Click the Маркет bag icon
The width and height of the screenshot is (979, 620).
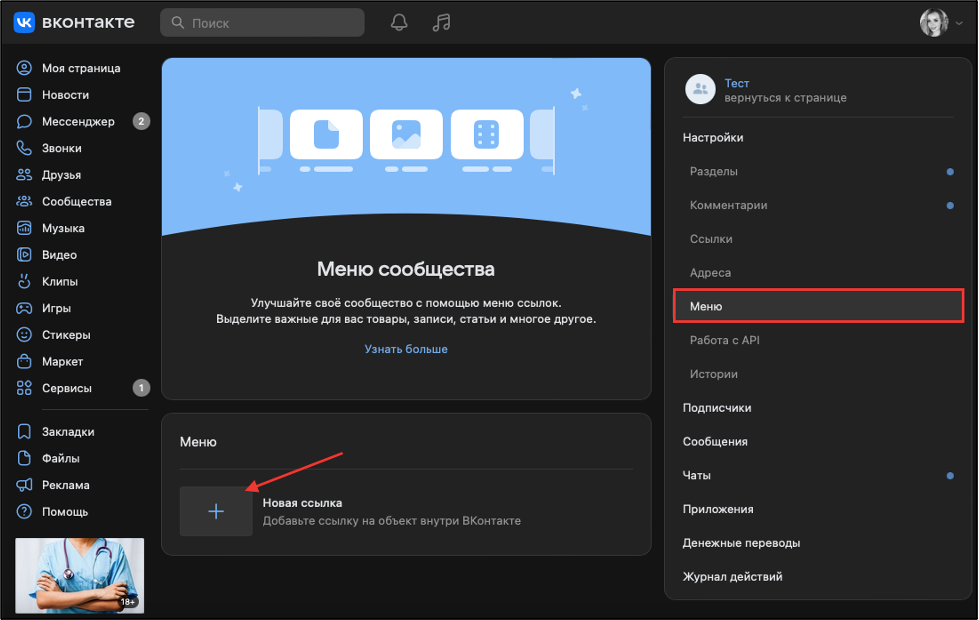[24, 362]
